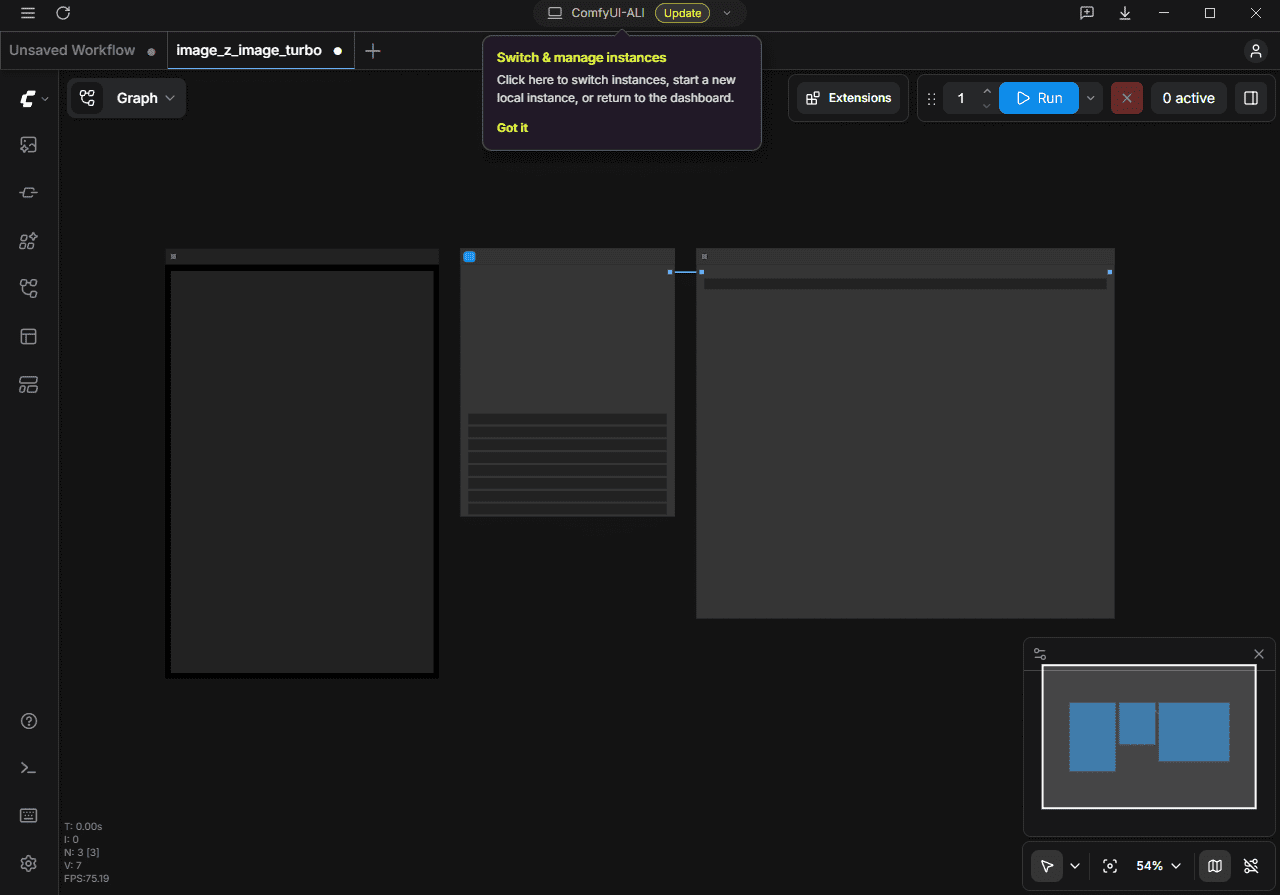The width and height of the screenshot is (1280, 895).
Task: Run the workflow with the Run button
Action: coord(1039,98)
